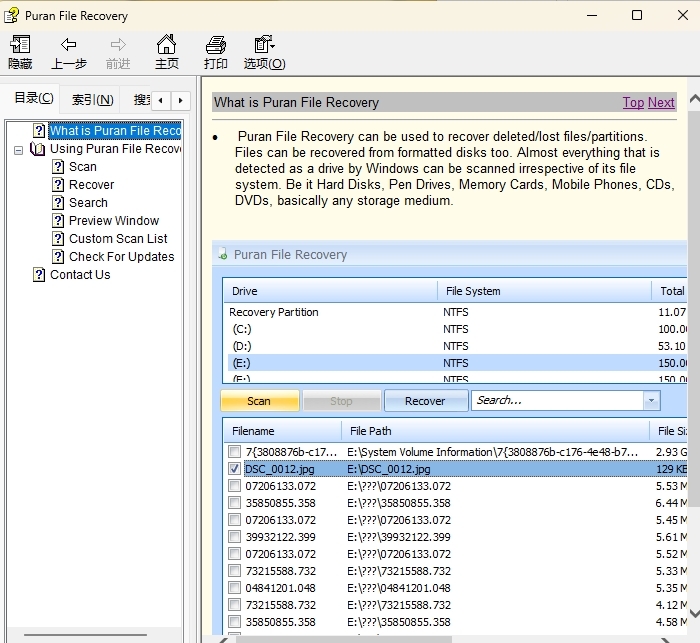Open the 选项(O) options icon
Screen dimensions: 700x643
(264, 44)
